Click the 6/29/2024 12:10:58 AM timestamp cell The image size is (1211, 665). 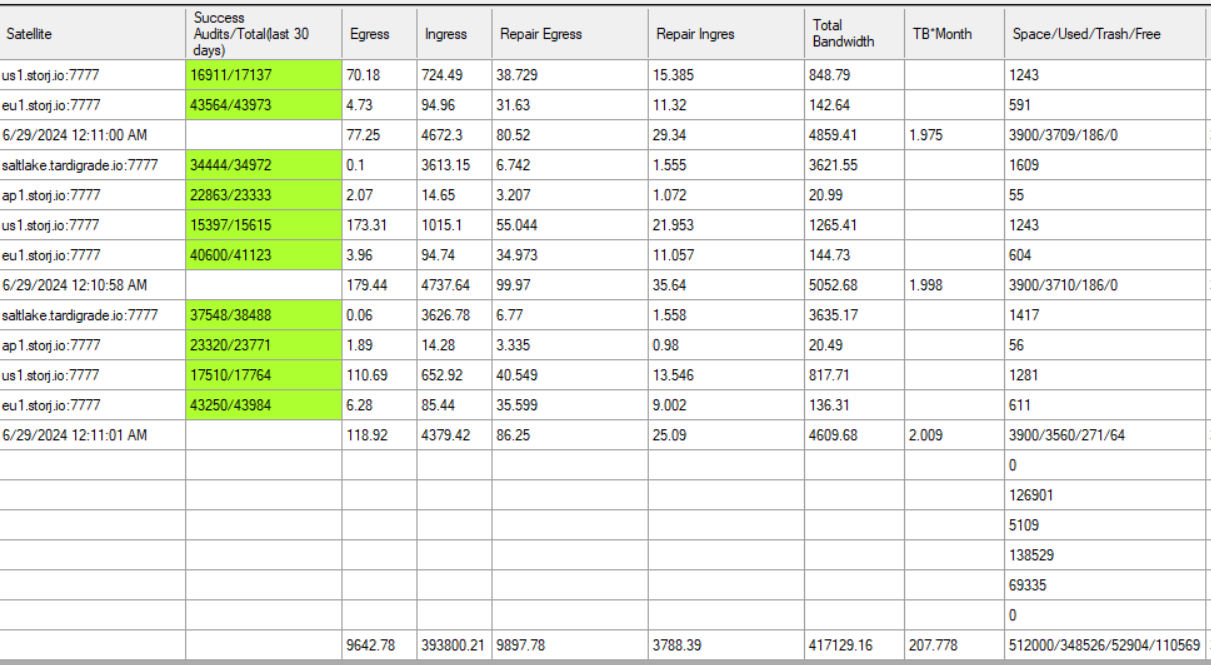[92, 285]
